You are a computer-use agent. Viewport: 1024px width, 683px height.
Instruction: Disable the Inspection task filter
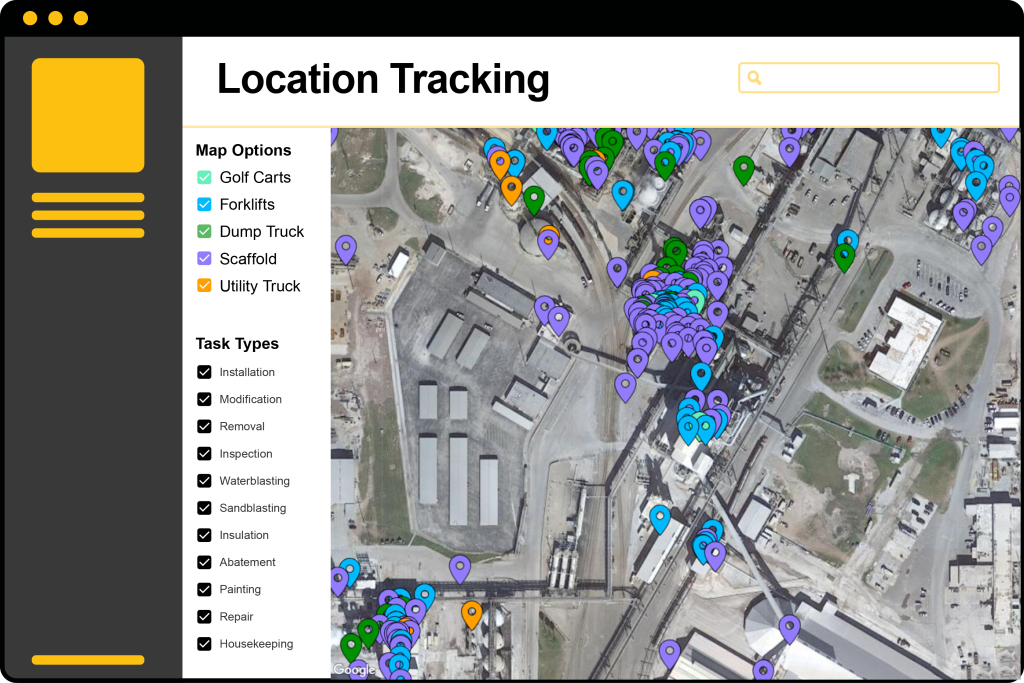(x=203, y=453)
